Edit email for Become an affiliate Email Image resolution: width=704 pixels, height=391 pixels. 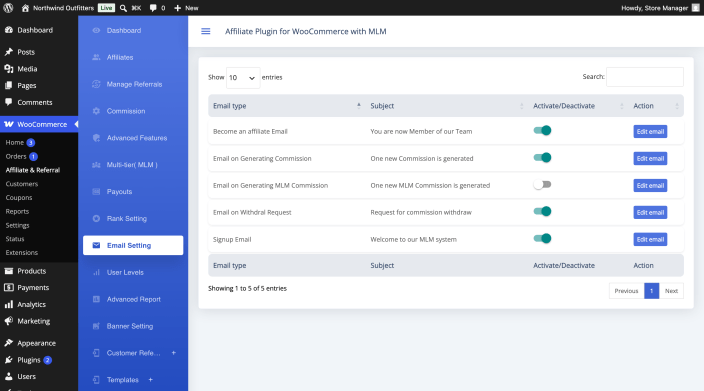(650, 132)
